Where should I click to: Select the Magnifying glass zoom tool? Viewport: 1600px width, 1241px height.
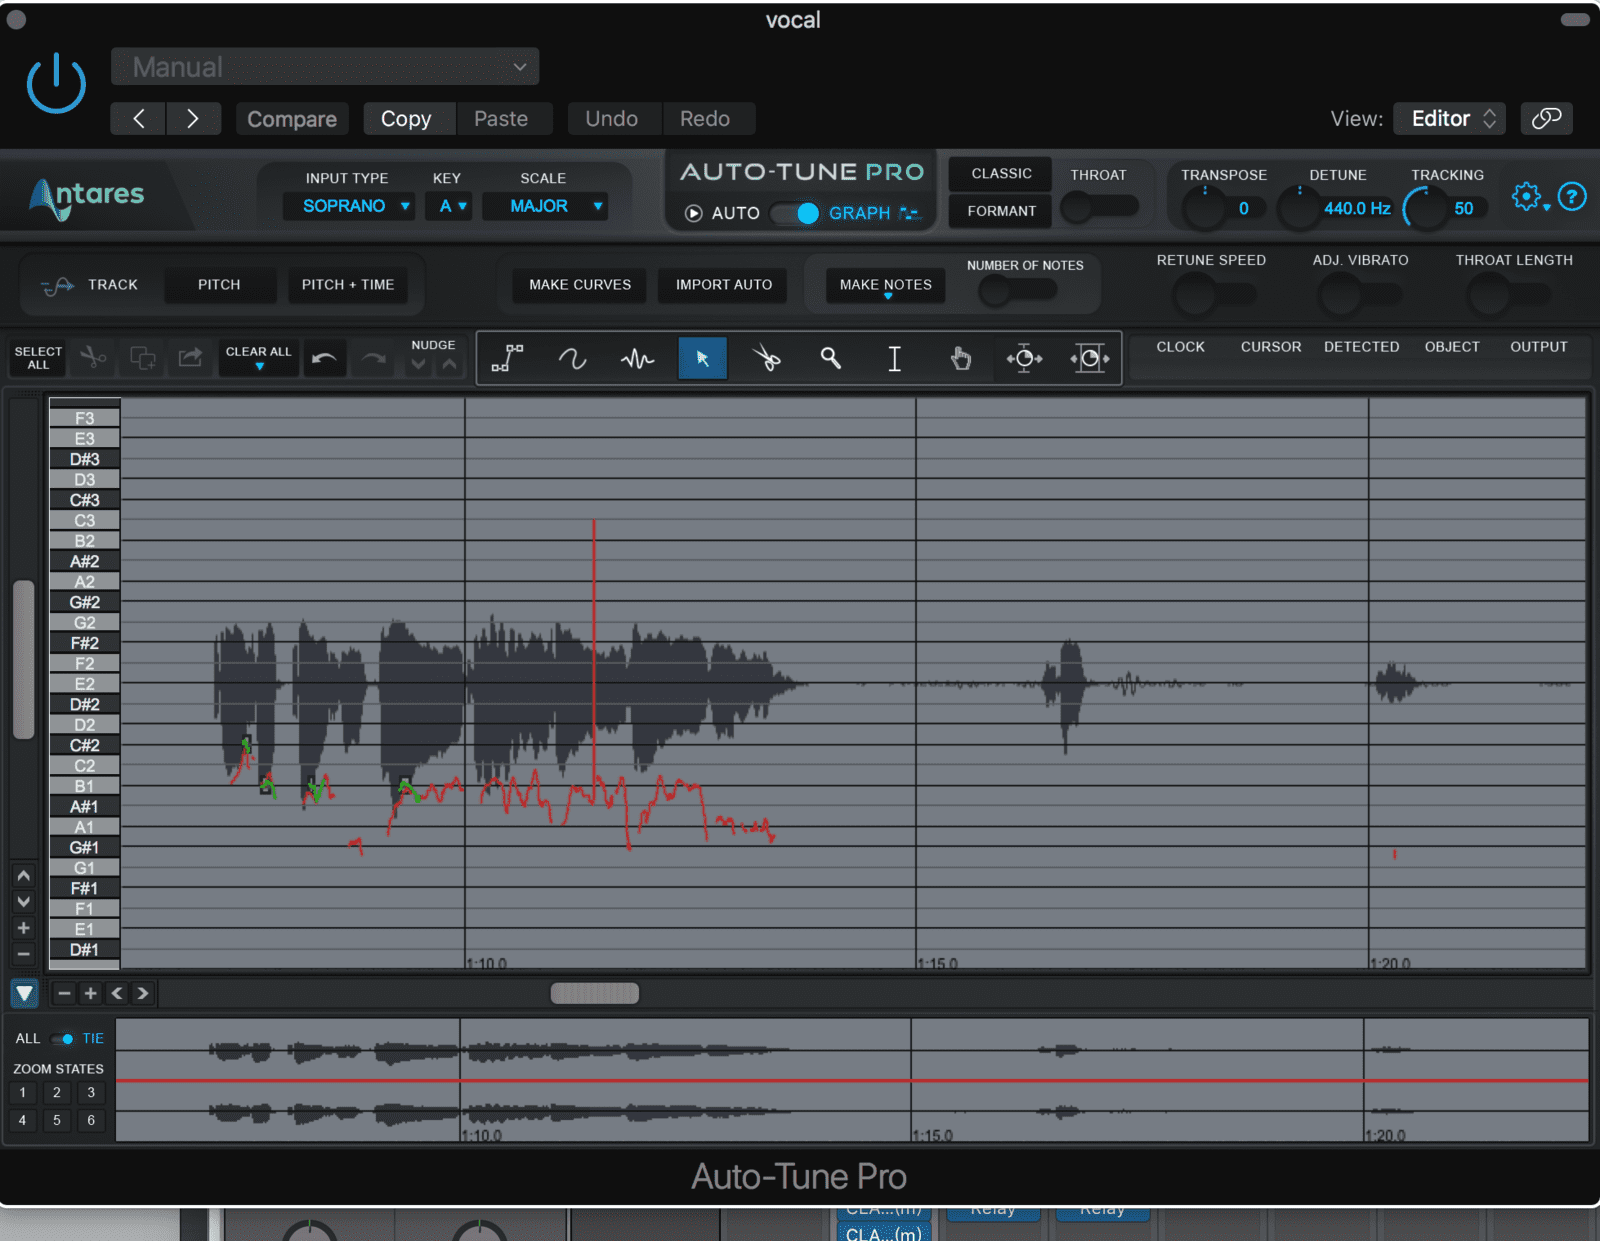tap(831, 358)
